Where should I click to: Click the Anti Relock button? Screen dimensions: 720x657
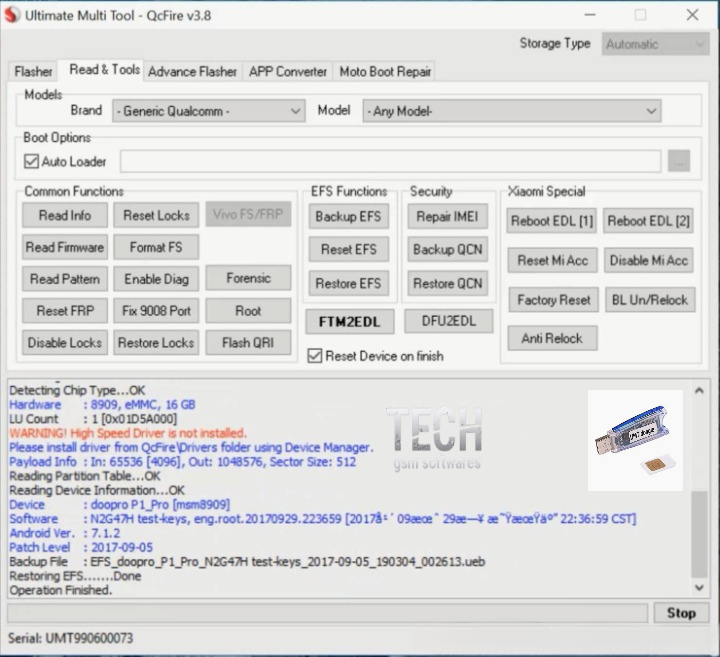(x=552, y=338)
